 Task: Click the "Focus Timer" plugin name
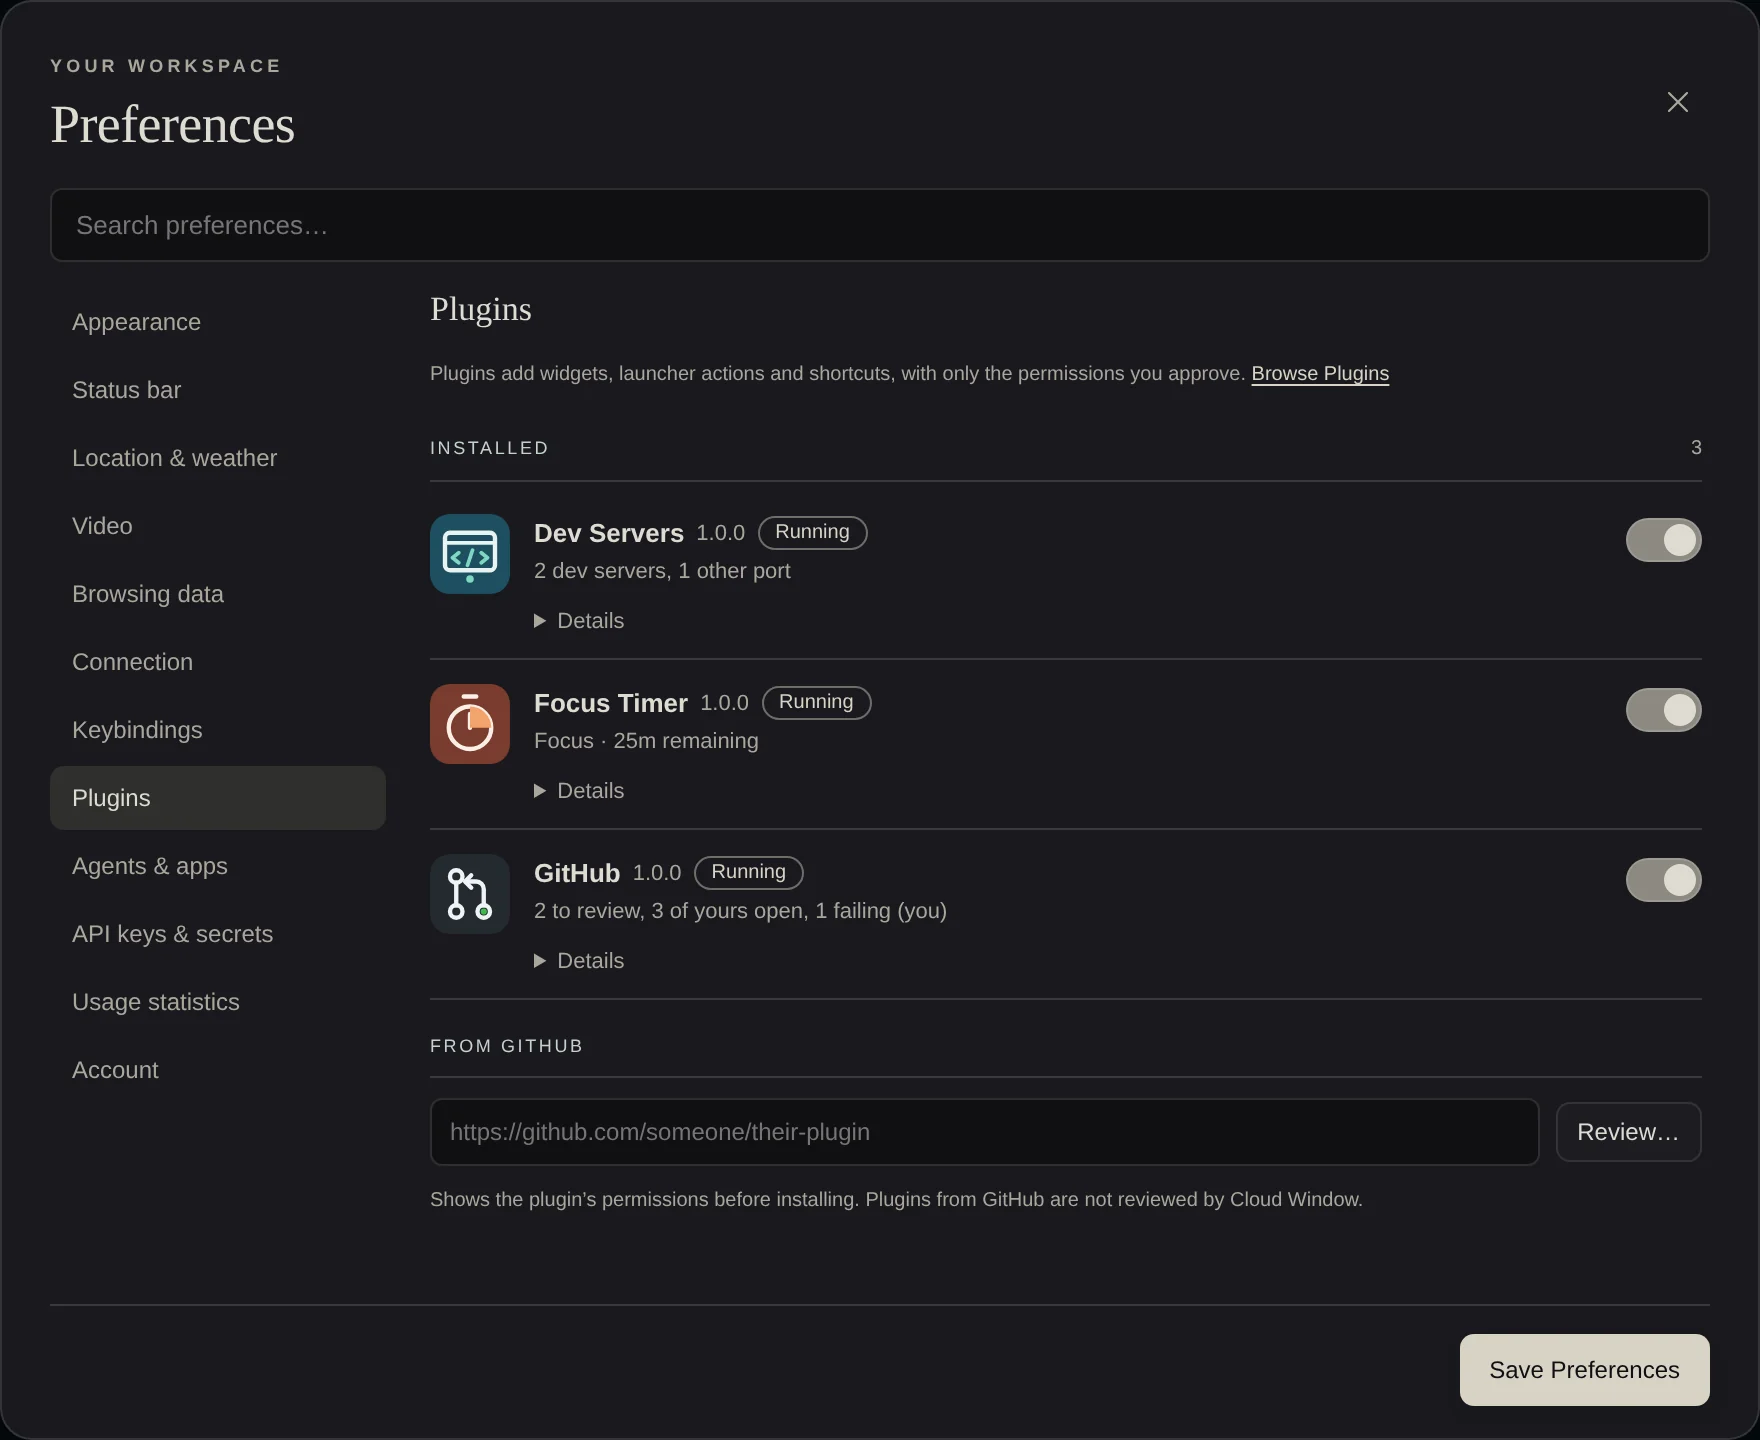tap(611, 703)
